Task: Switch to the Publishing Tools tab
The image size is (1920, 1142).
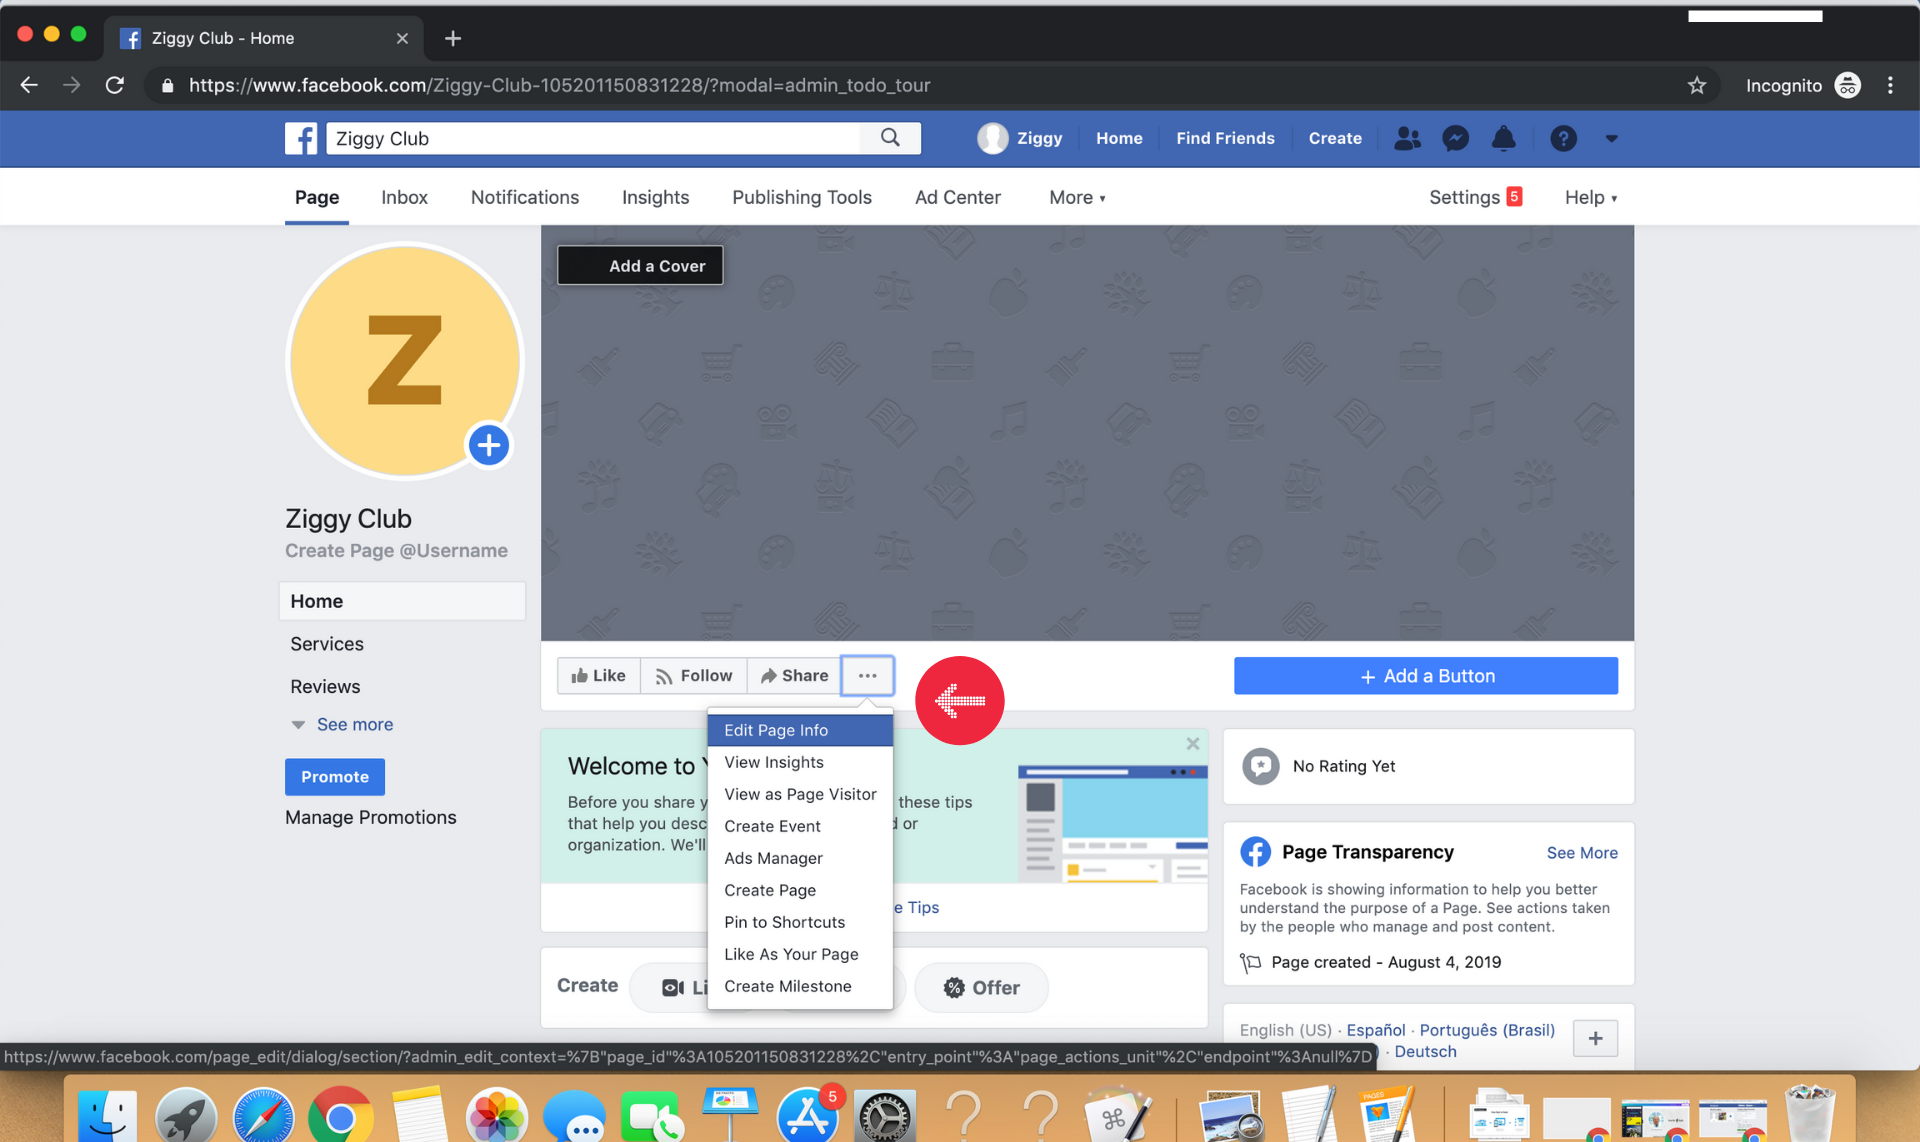Action: [x=802, y=196]
